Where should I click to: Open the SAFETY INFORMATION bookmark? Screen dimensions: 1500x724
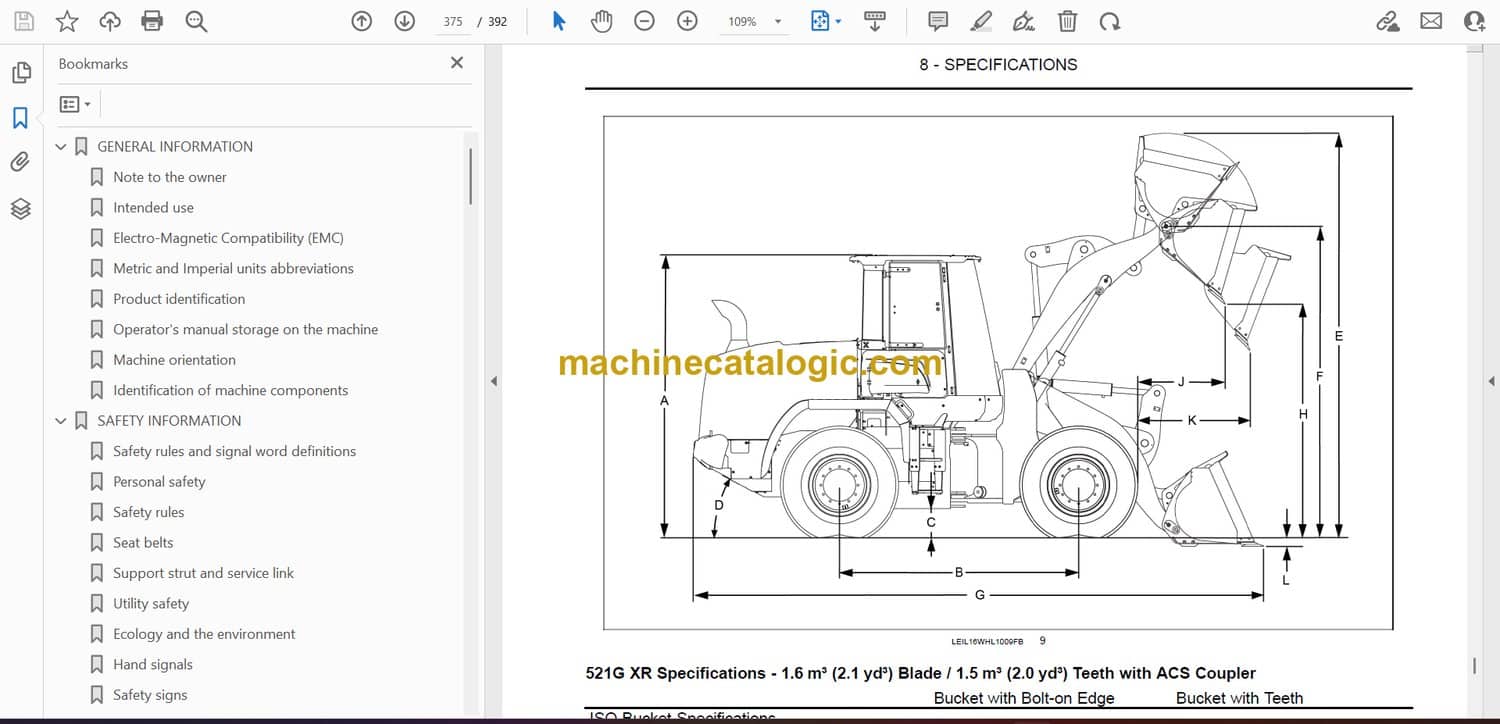click(x=169, y=421)
